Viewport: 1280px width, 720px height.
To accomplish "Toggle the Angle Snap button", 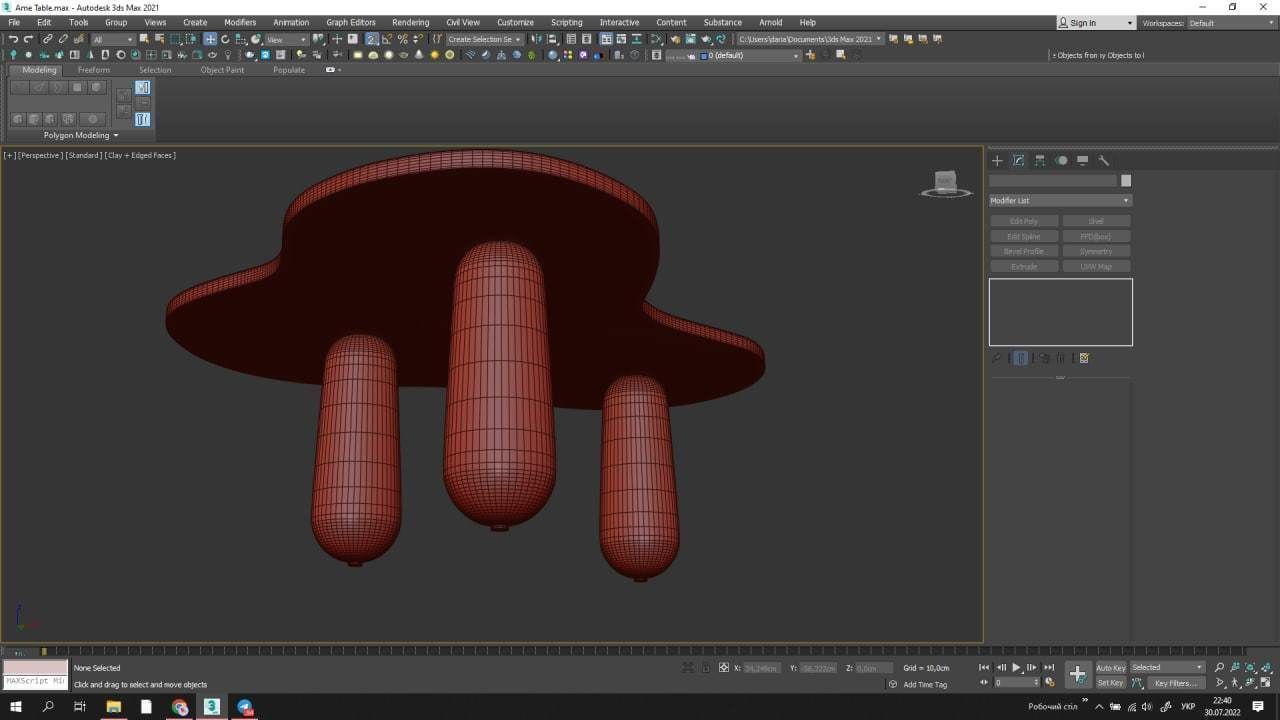I will click(387, 39).
